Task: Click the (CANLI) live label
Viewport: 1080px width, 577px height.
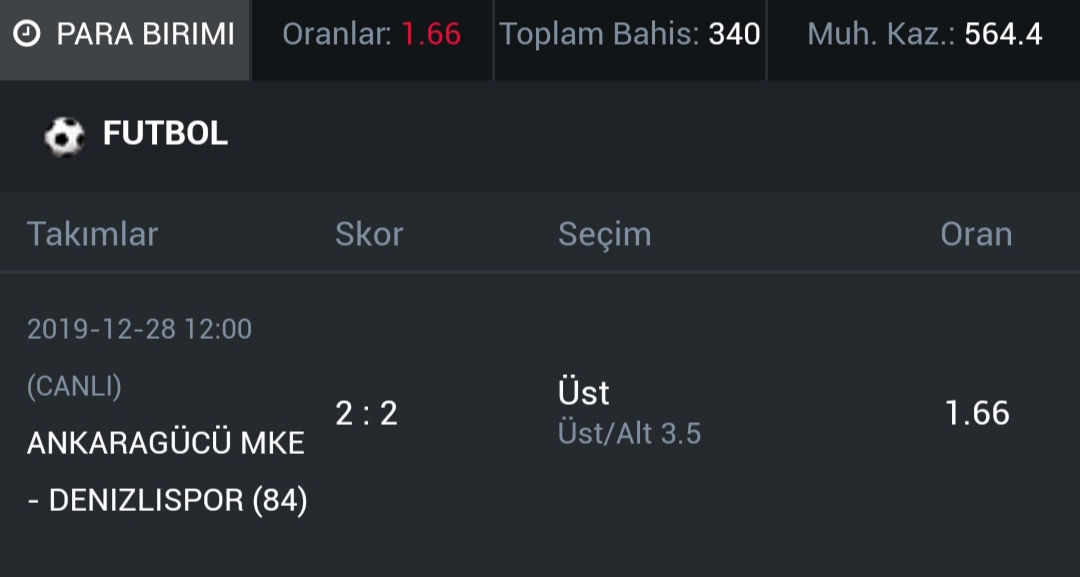Action: (74, 386)
